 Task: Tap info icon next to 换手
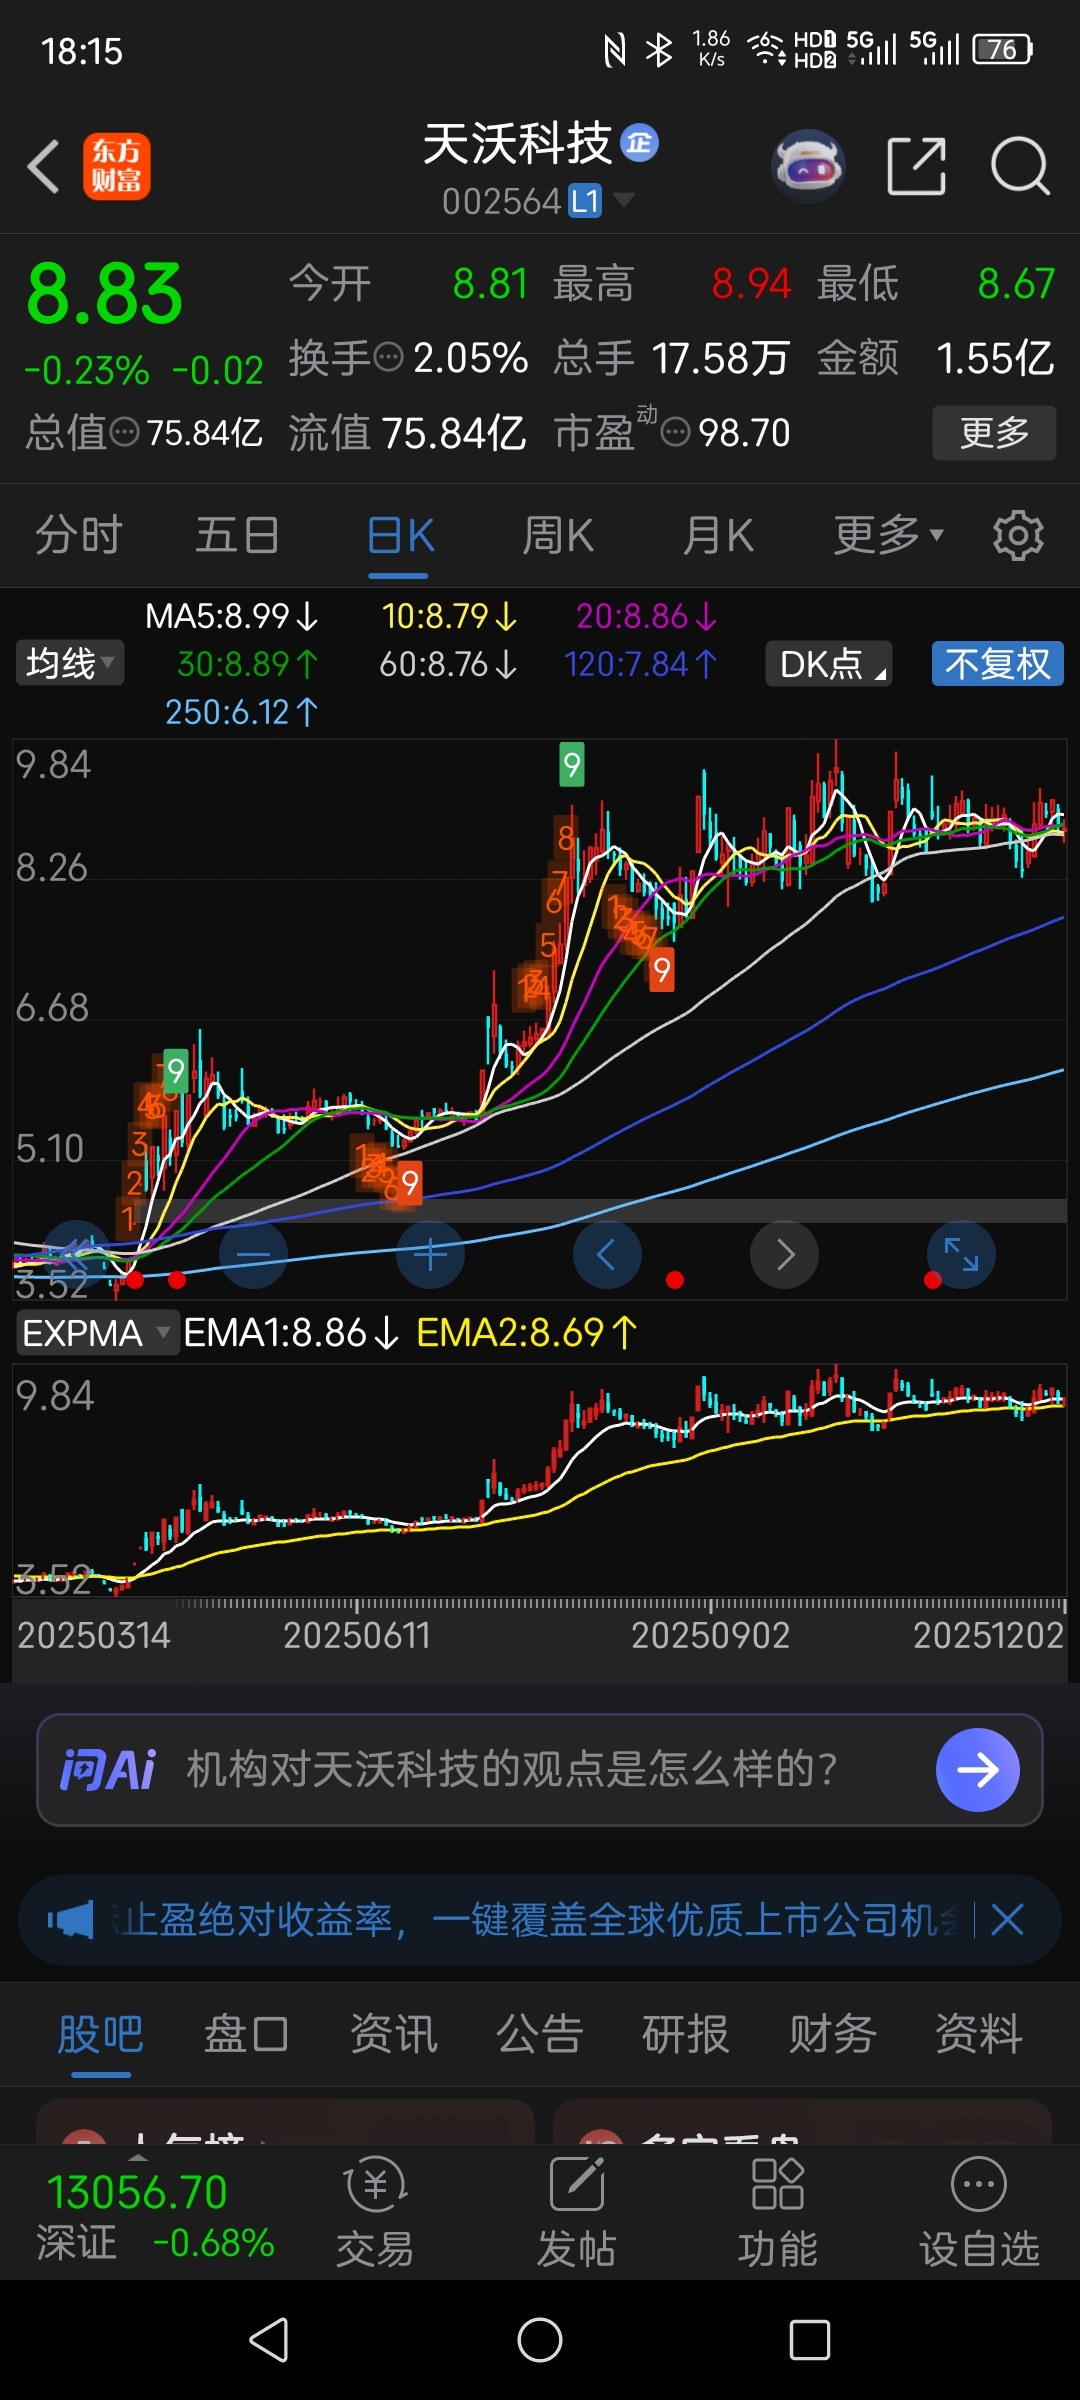388,357
